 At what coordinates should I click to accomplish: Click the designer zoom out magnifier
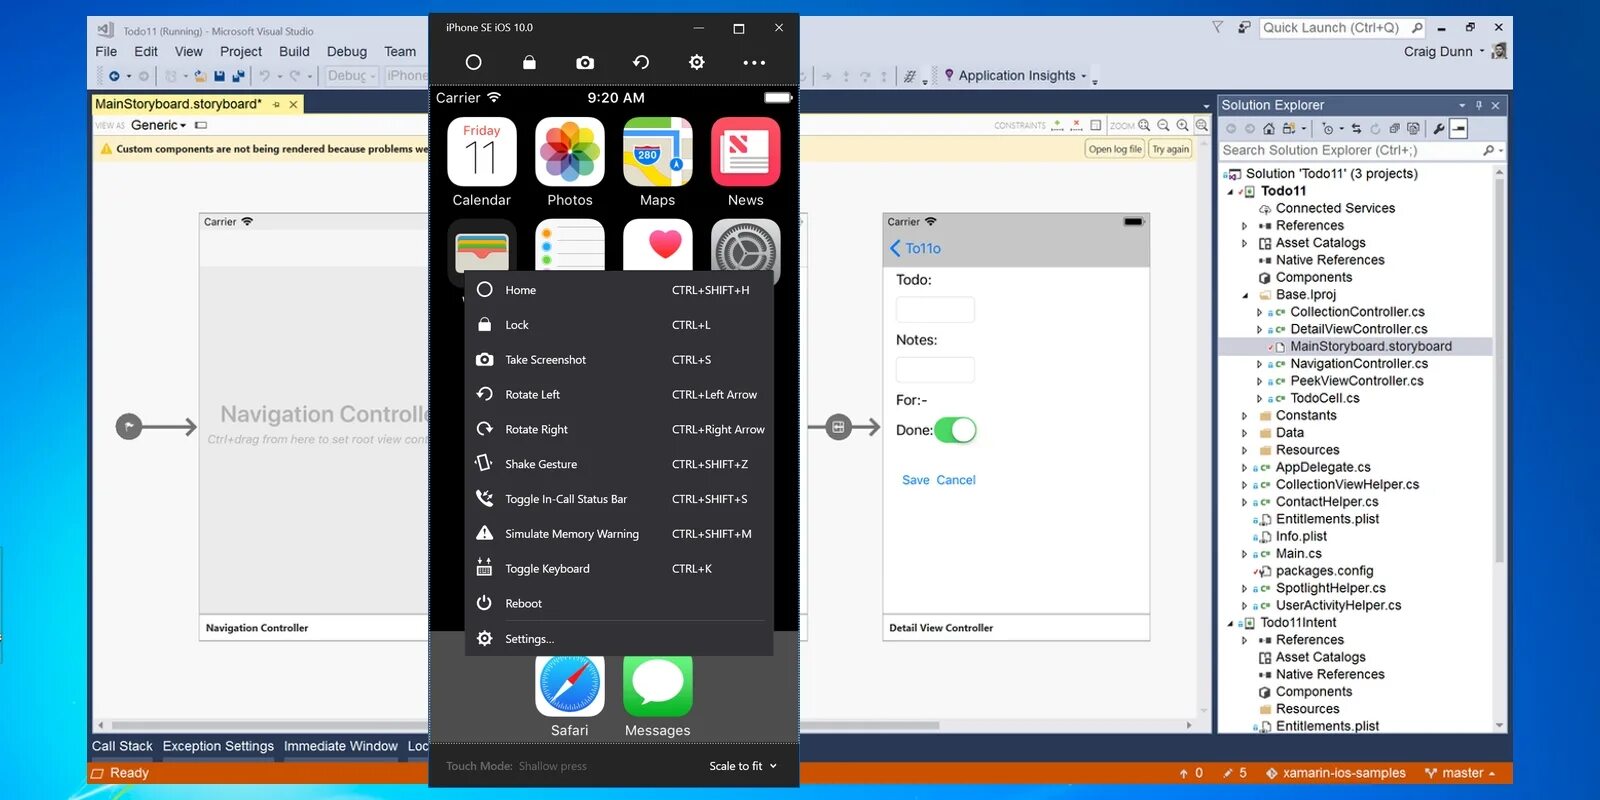click(1163, 125)
